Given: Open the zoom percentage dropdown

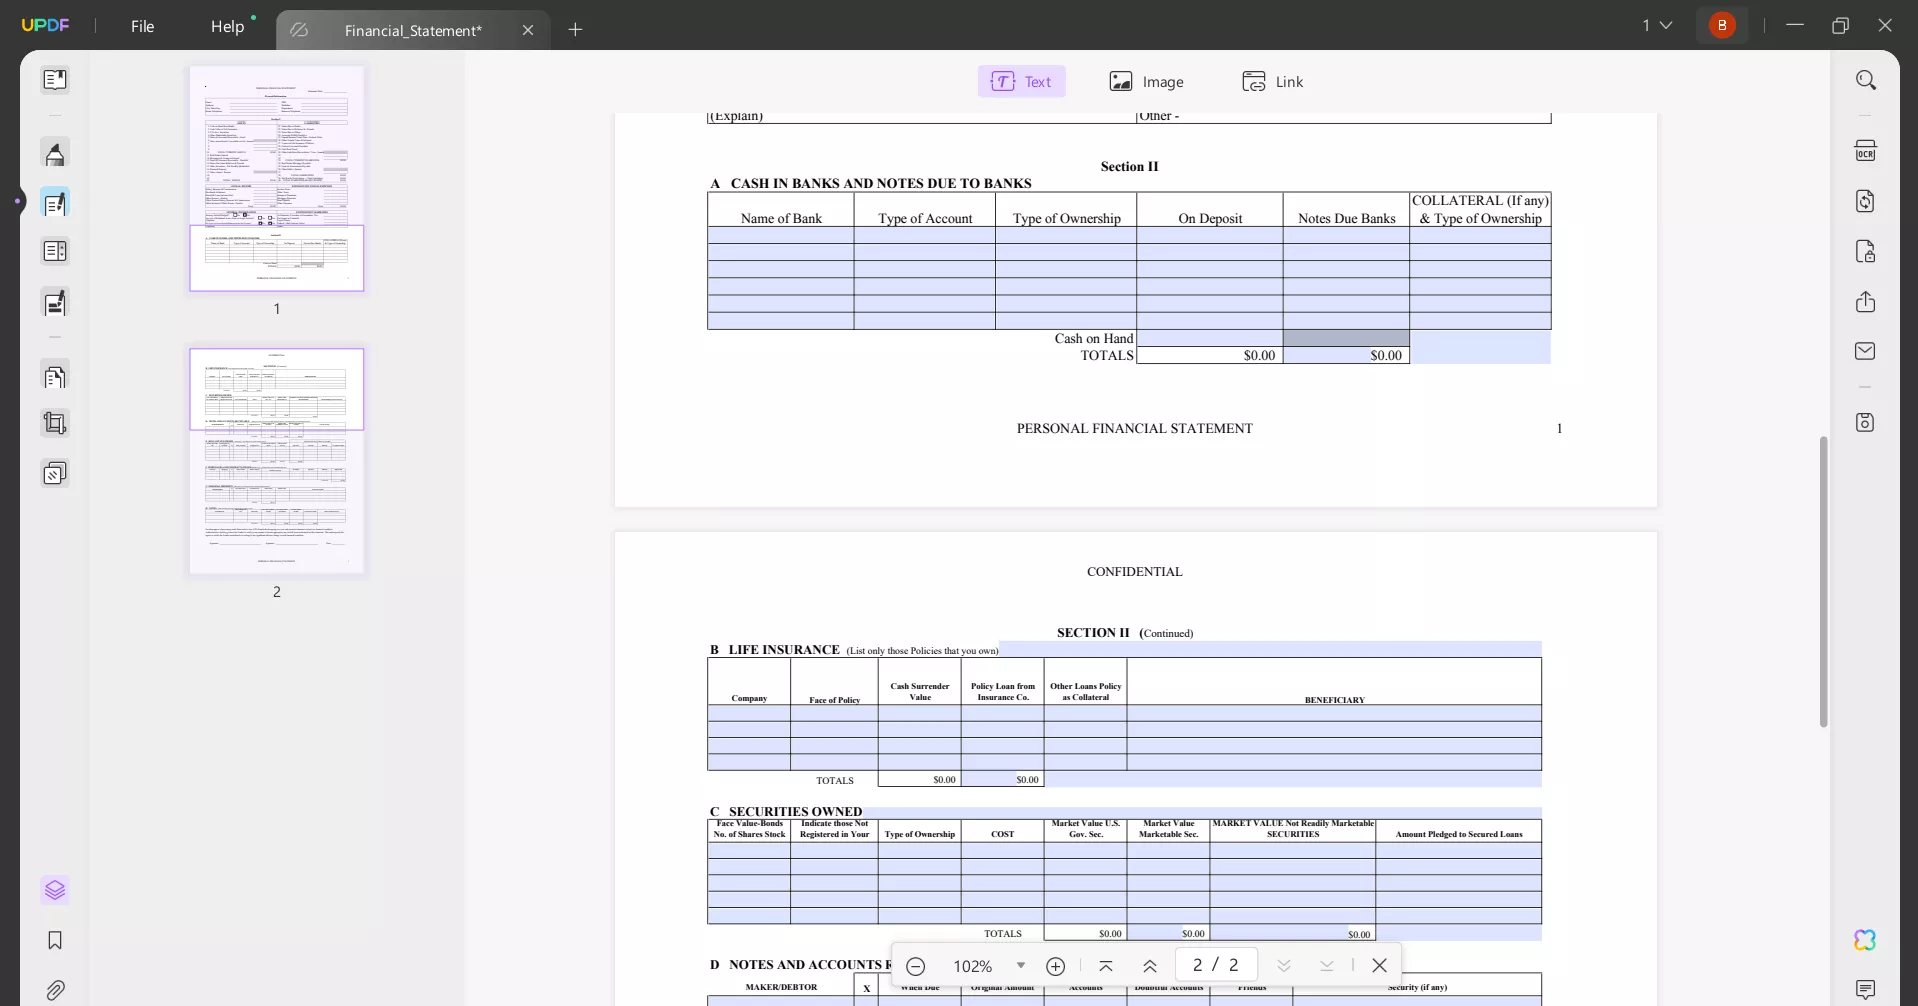Looking at the screenshot, I should (1022, 965).
